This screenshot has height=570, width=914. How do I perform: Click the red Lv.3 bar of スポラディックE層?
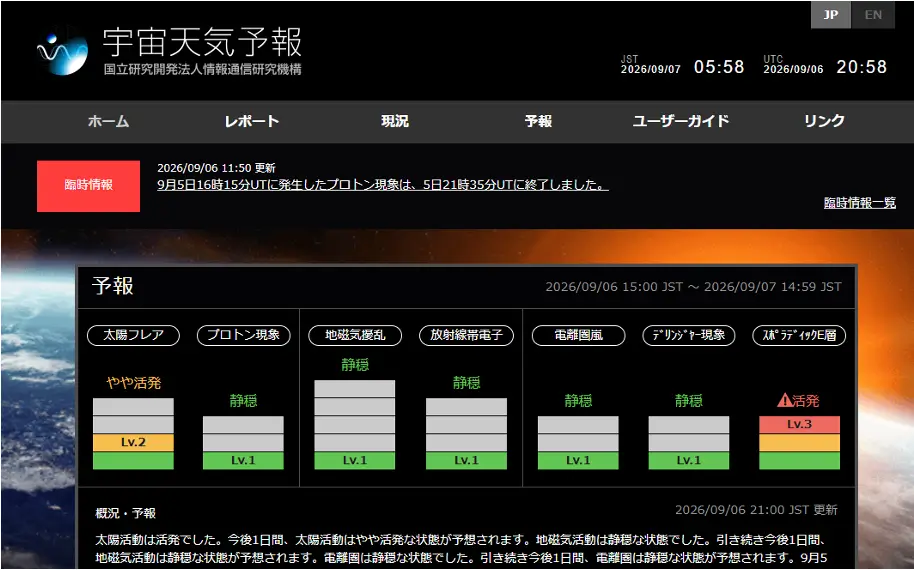click(x=799, y=424)
